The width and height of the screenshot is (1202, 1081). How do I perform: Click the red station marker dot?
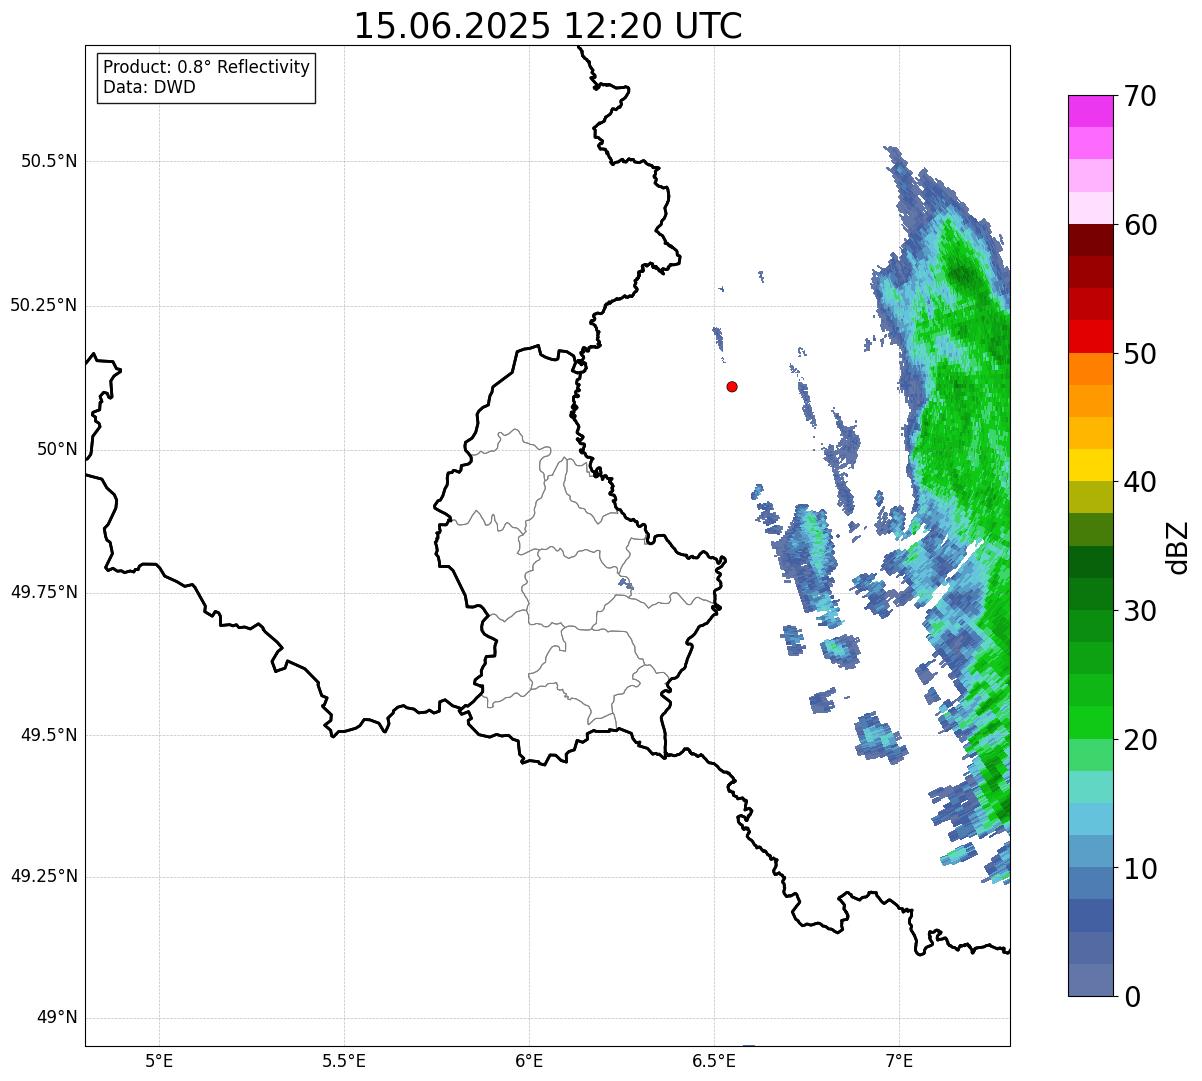click(x=732, y=386)
